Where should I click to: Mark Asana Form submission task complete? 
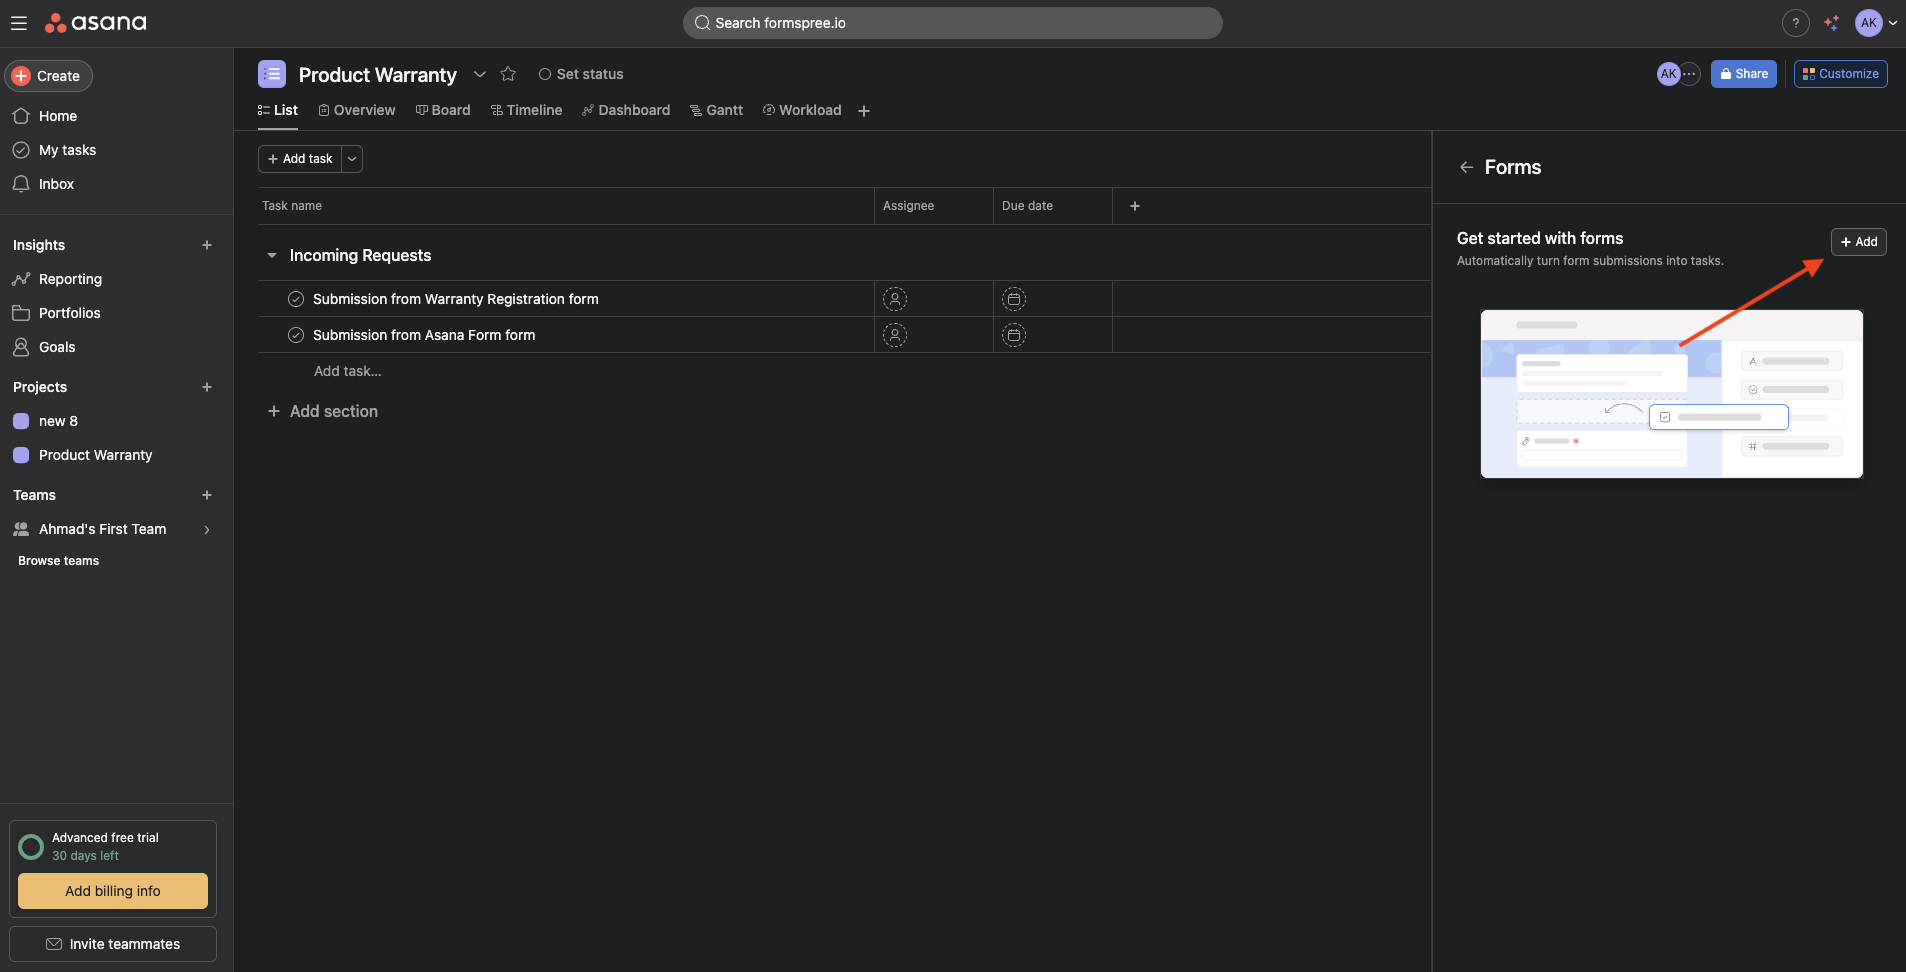(296, 335)
